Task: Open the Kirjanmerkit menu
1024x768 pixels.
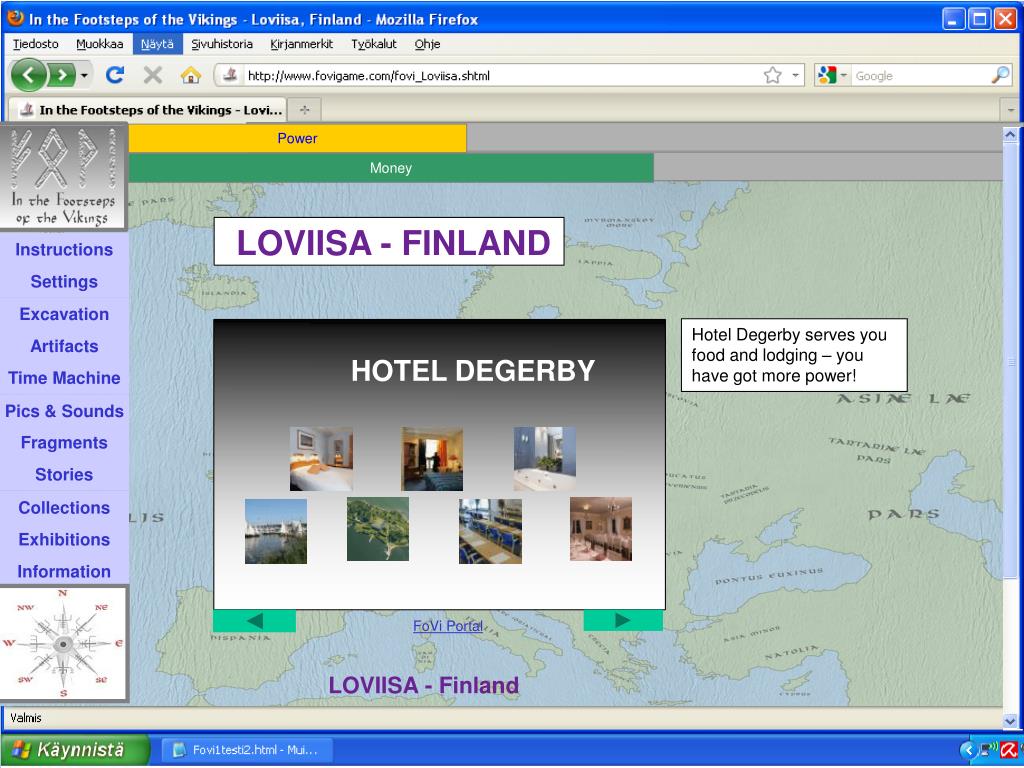Action: click(x=302, y=44)
